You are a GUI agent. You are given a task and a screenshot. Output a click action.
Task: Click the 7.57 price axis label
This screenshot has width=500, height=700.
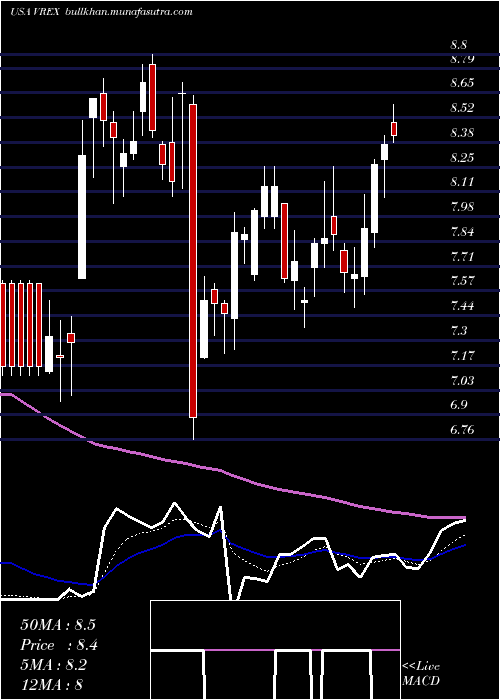click(462, 281)
